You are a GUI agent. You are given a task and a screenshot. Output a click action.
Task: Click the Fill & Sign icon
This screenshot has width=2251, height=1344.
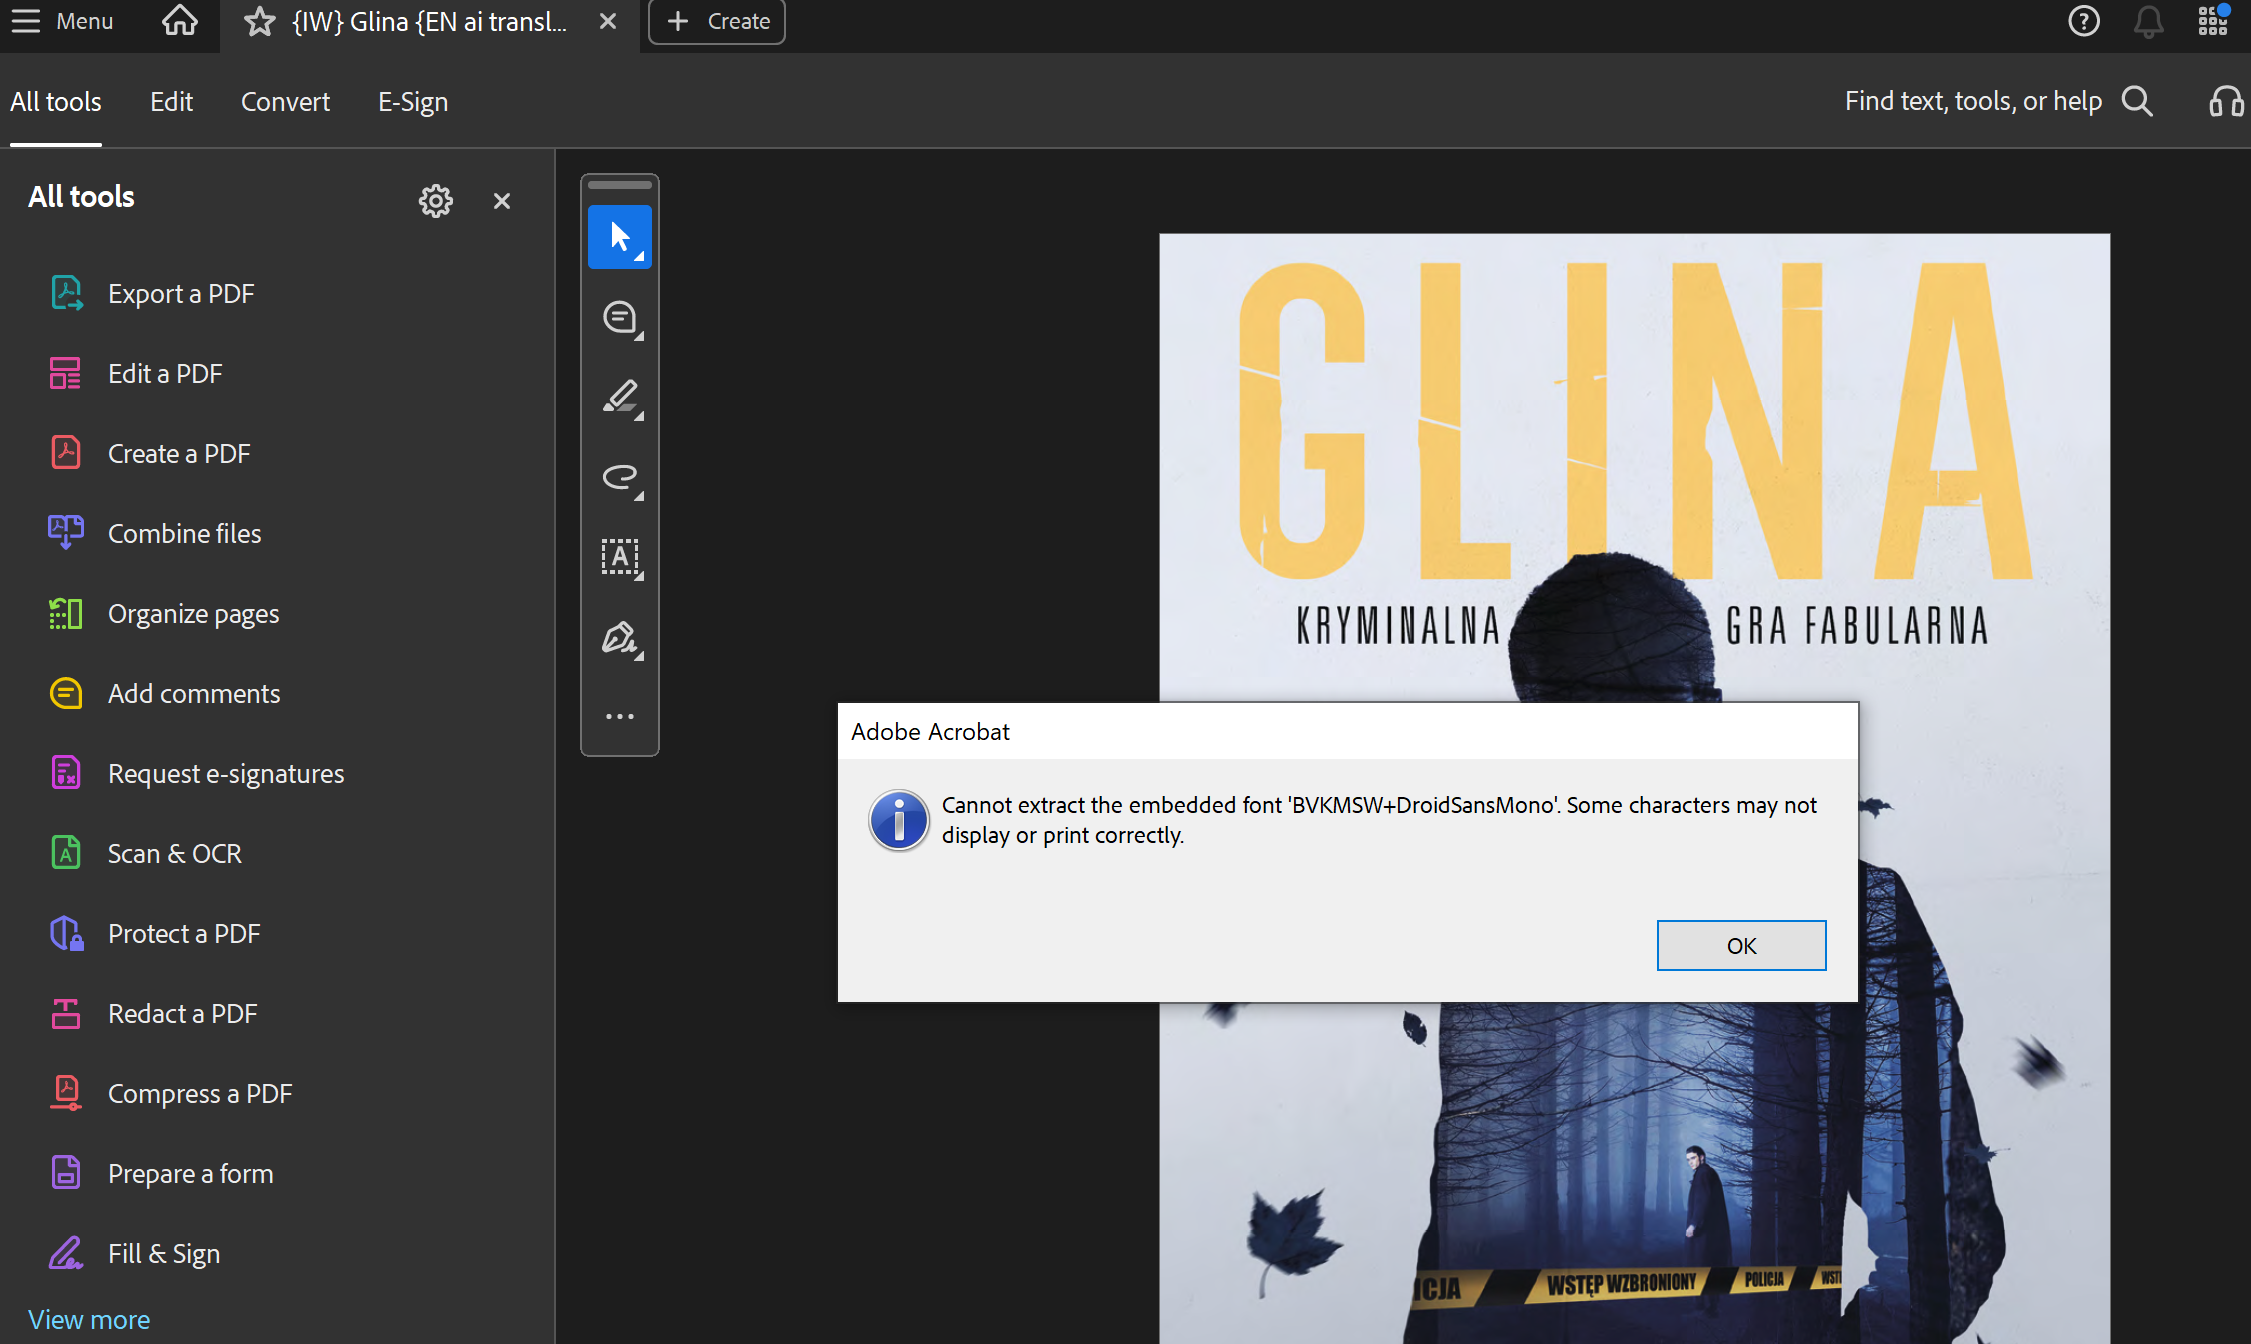tap(66, 1253)
